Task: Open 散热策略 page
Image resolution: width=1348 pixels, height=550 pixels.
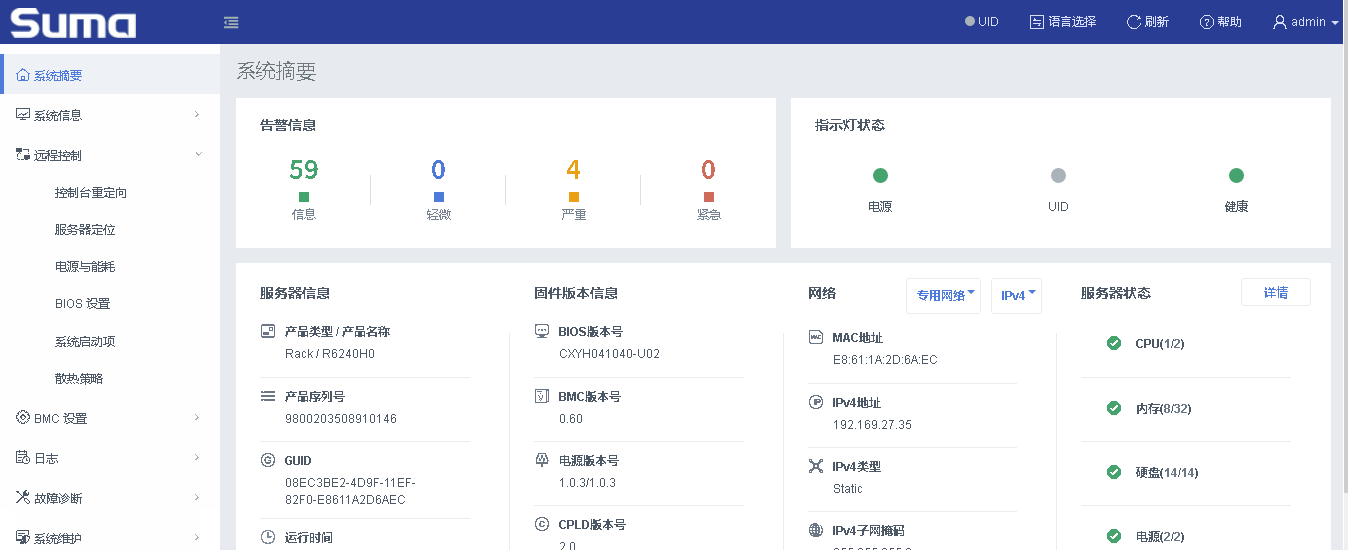Action: tap(79, 379)
